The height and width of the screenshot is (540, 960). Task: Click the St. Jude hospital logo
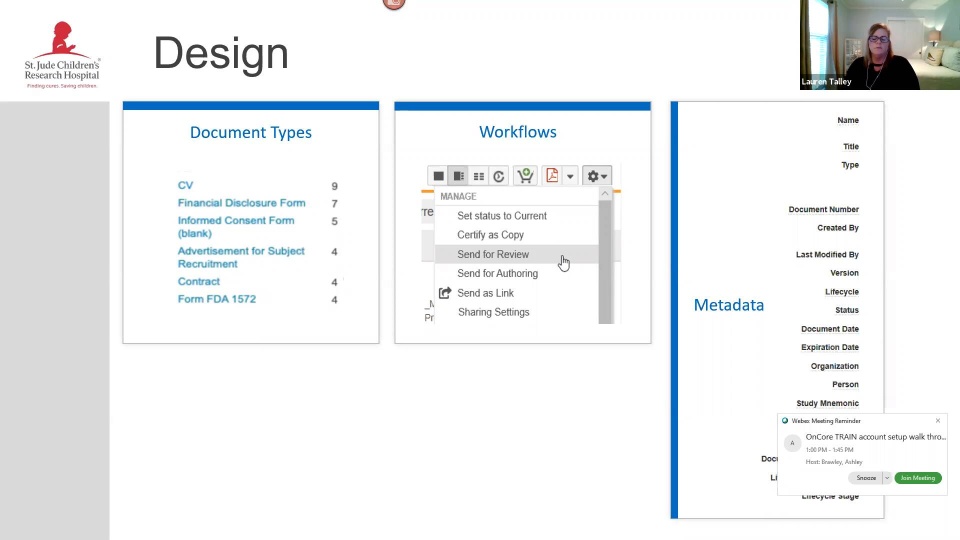[x=62, y=55]
